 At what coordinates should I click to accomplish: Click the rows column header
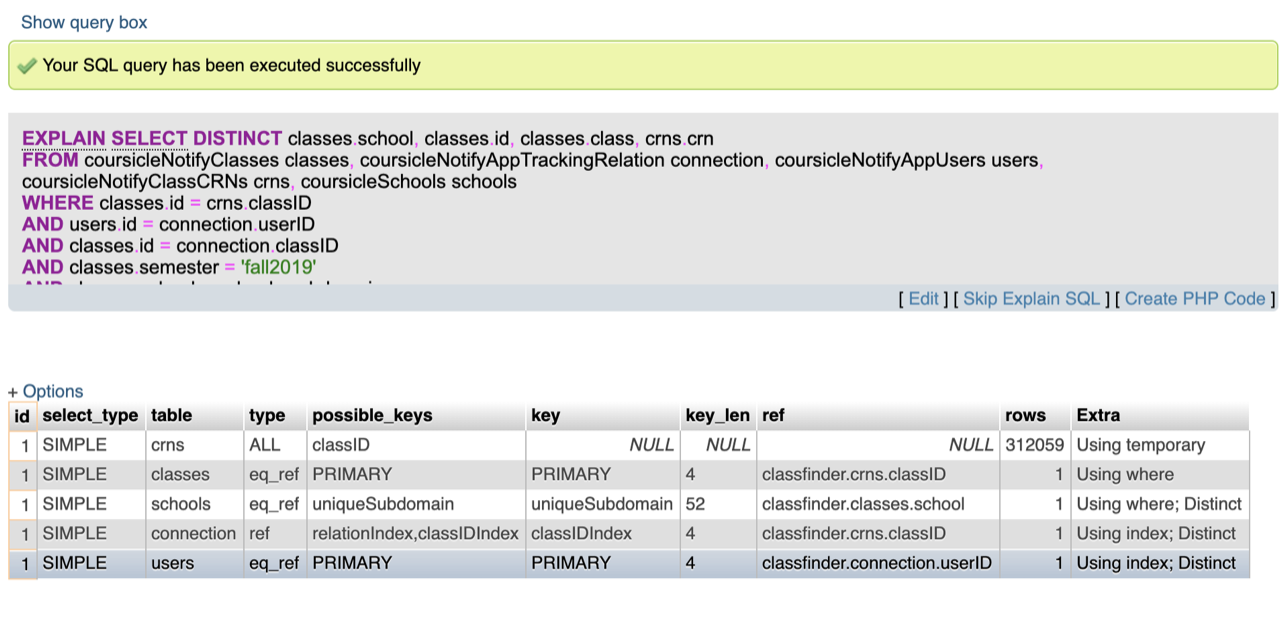pos(1026,415)
